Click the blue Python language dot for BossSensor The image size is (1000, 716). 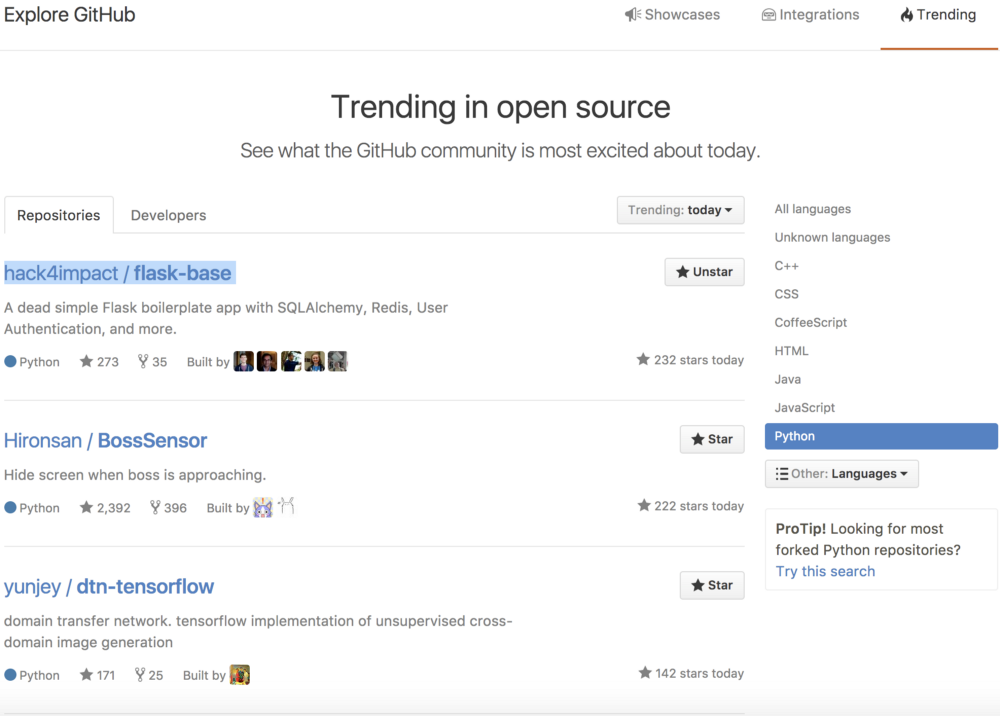click(x=9, y=507)
